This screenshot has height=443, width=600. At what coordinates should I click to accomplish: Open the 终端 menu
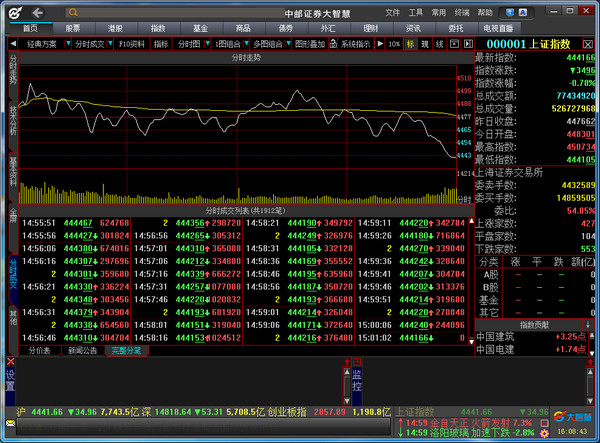coord(462,13)
